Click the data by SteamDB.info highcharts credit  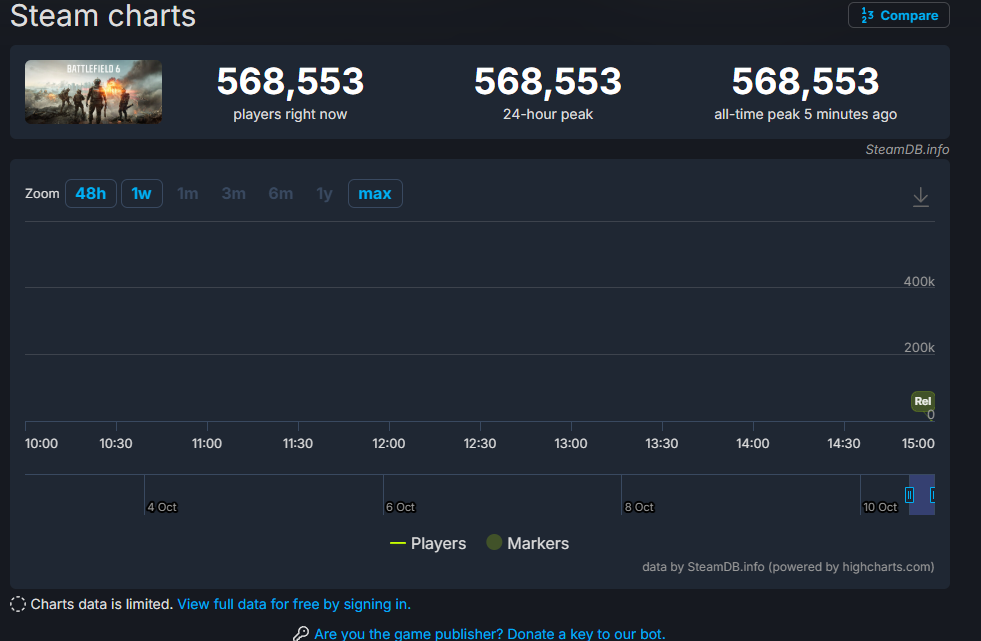pos(788,567)
